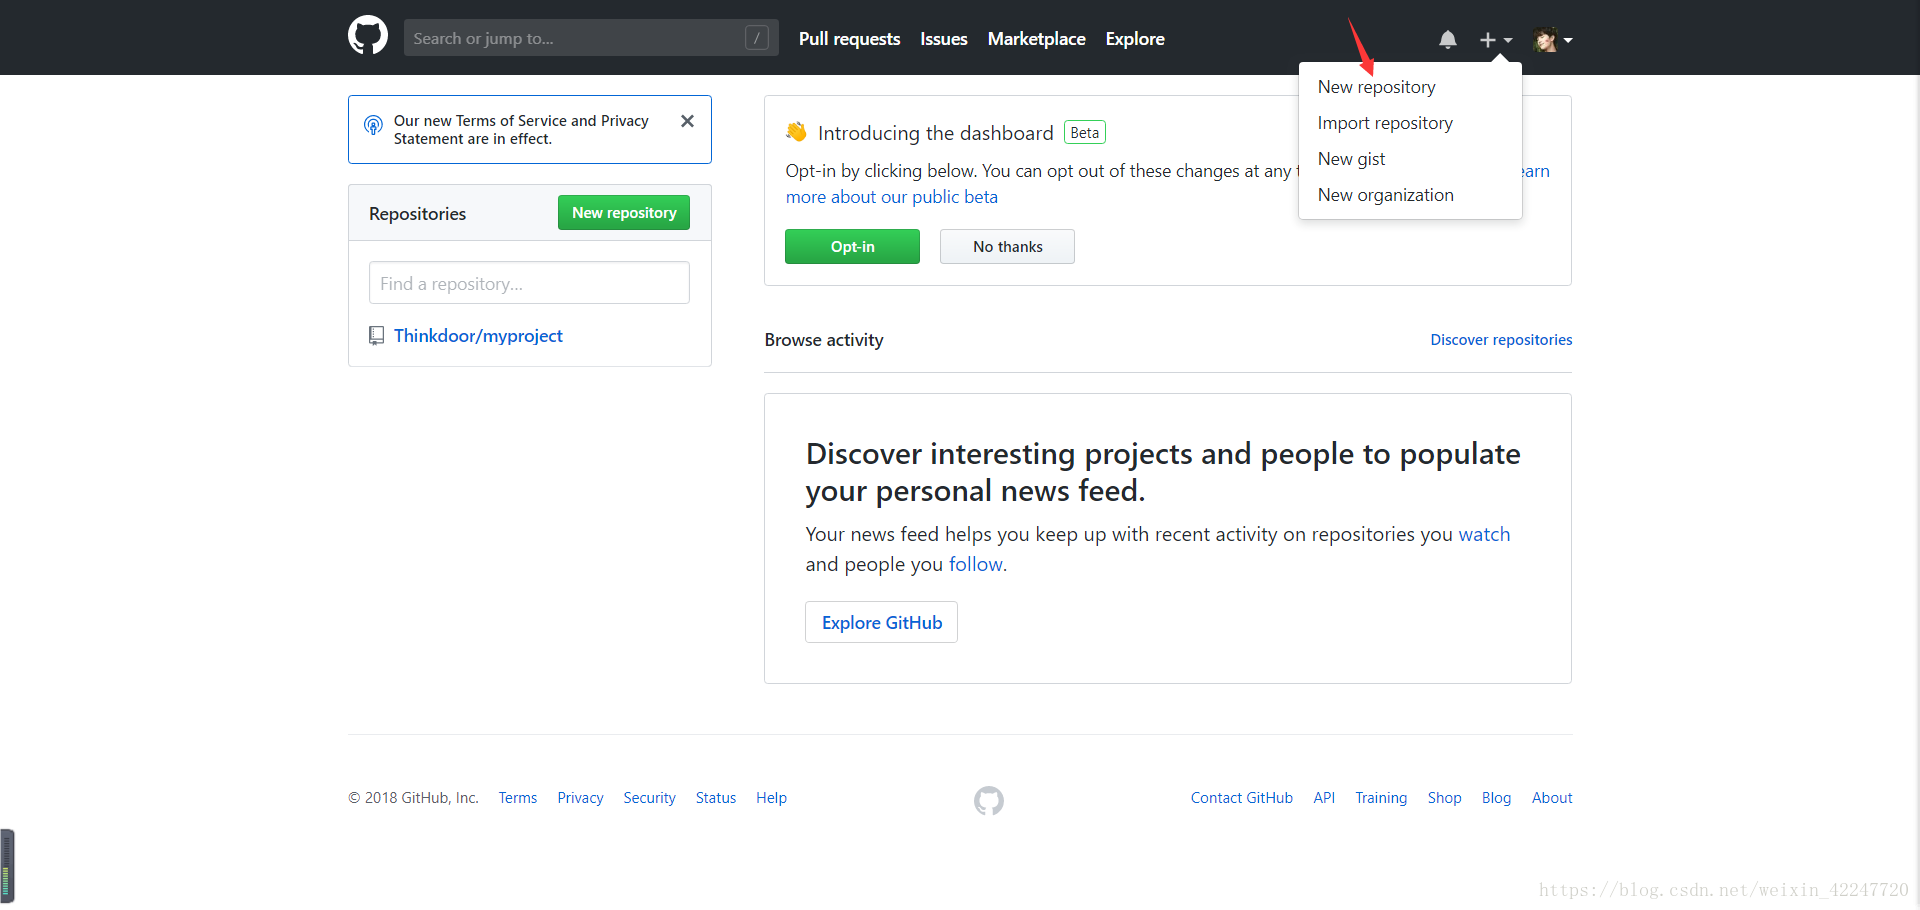The width and height of the screenshot is (1920, 910).
Task: Click the 'Repositories' sidebar heading
Action: [417, 214]
